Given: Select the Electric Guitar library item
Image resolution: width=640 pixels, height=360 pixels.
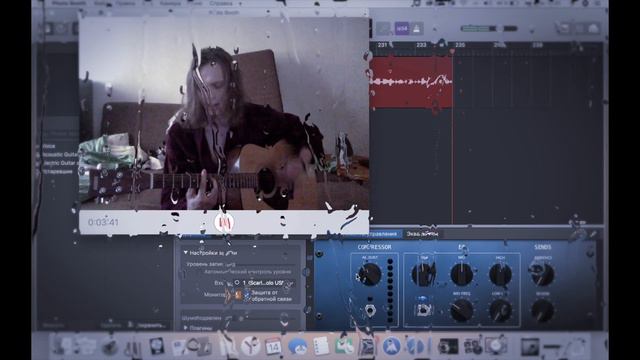Looking at the screenshot, I should pos(59,163).
